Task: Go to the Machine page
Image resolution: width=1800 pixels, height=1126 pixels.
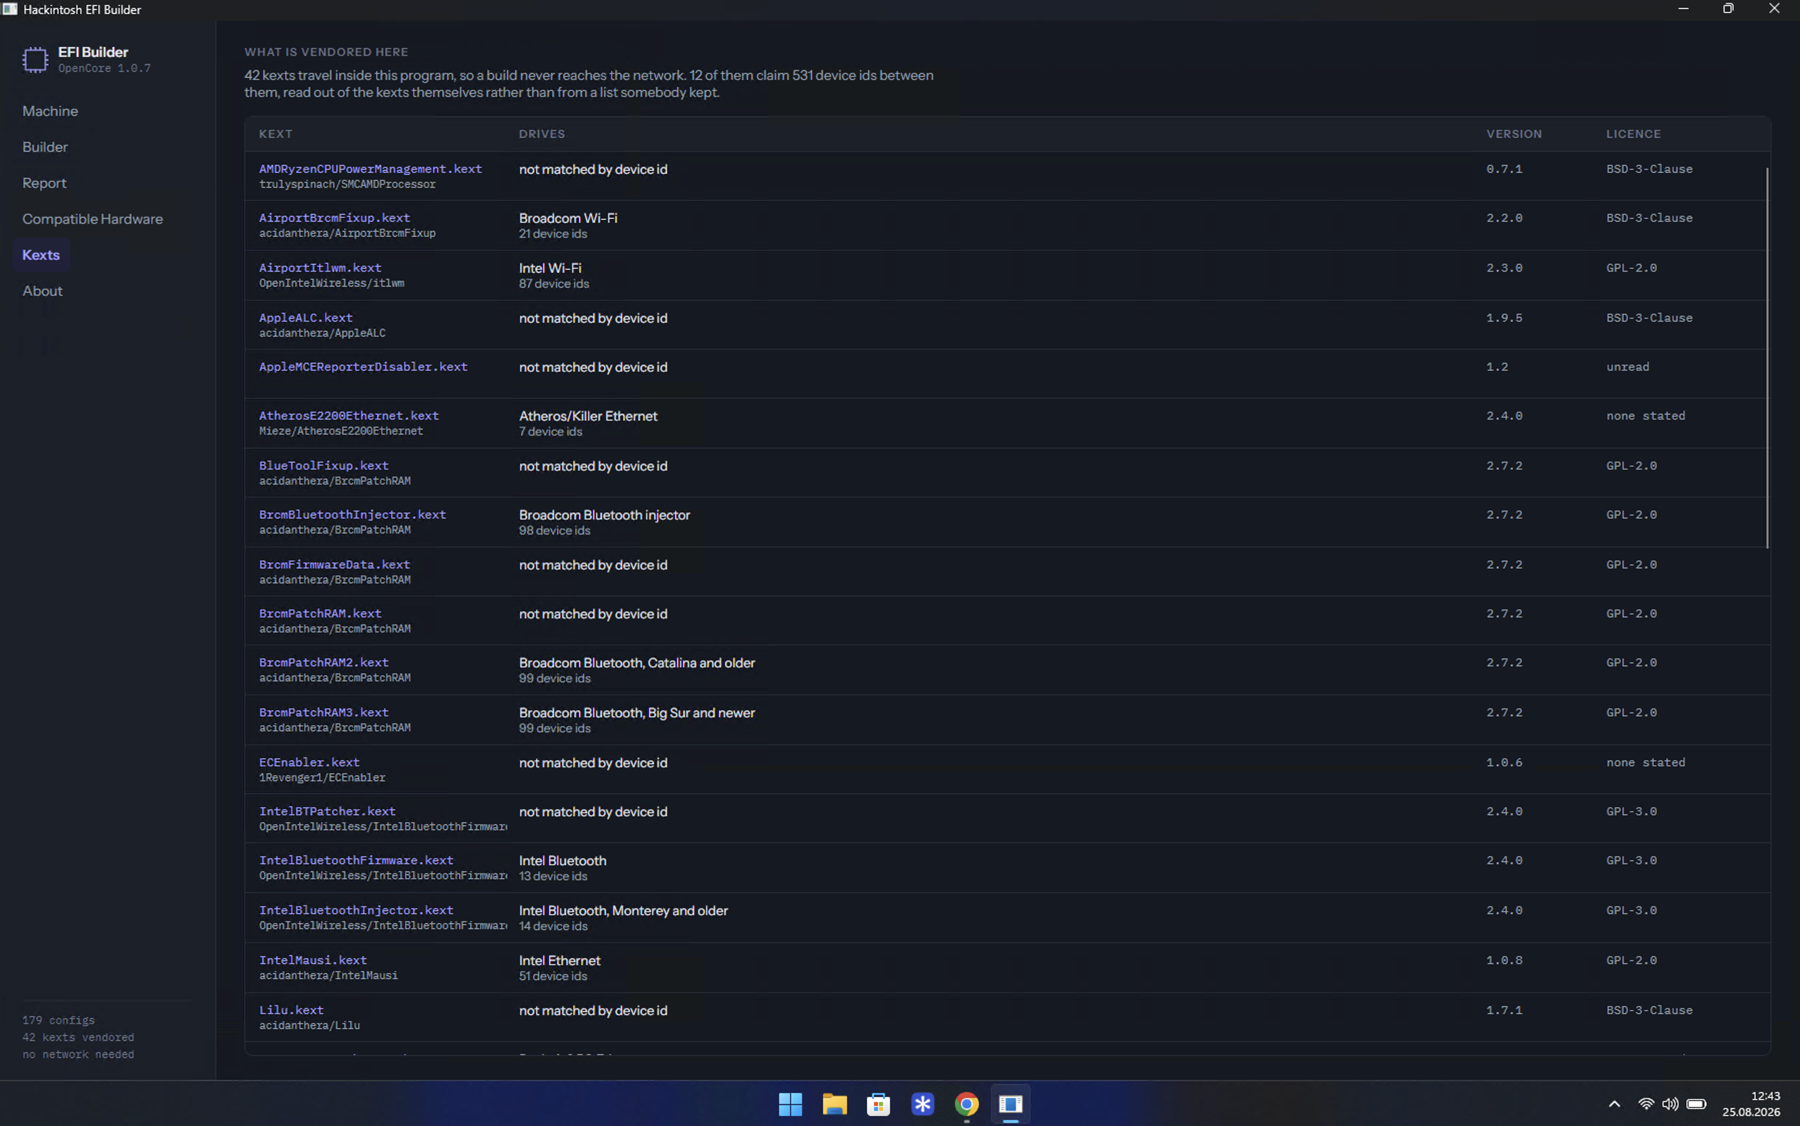Action: [x=50, y=111]
